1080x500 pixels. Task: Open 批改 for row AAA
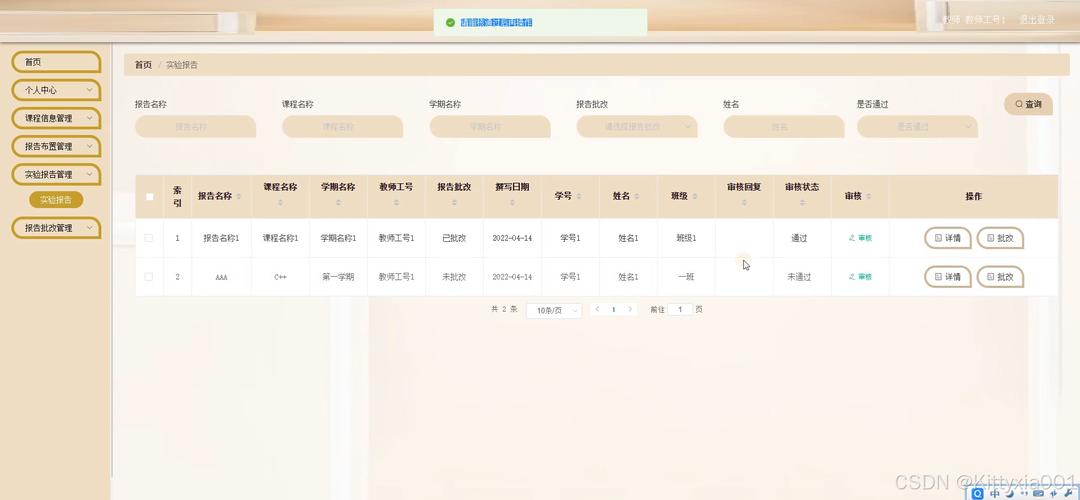1000,277
